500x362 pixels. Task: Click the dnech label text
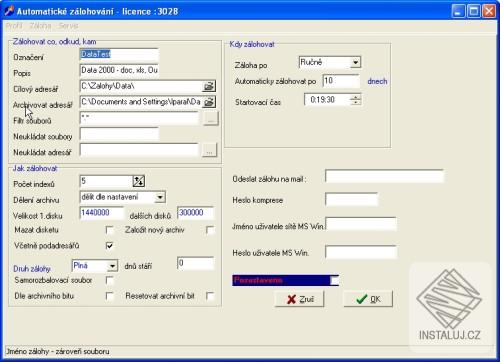(377, 81)
